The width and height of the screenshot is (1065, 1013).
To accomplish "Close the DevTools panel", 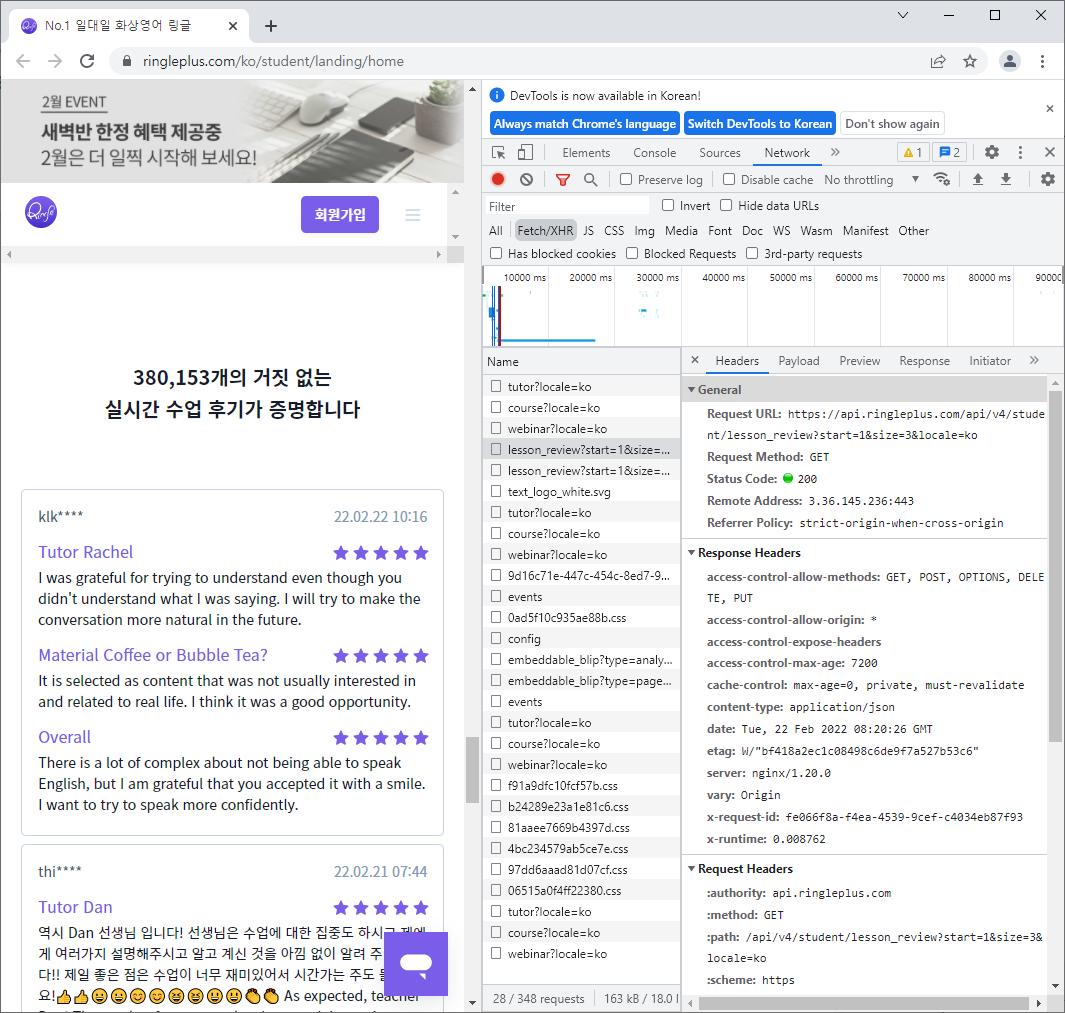I will pyautogui.click(x=1049, y=152).
